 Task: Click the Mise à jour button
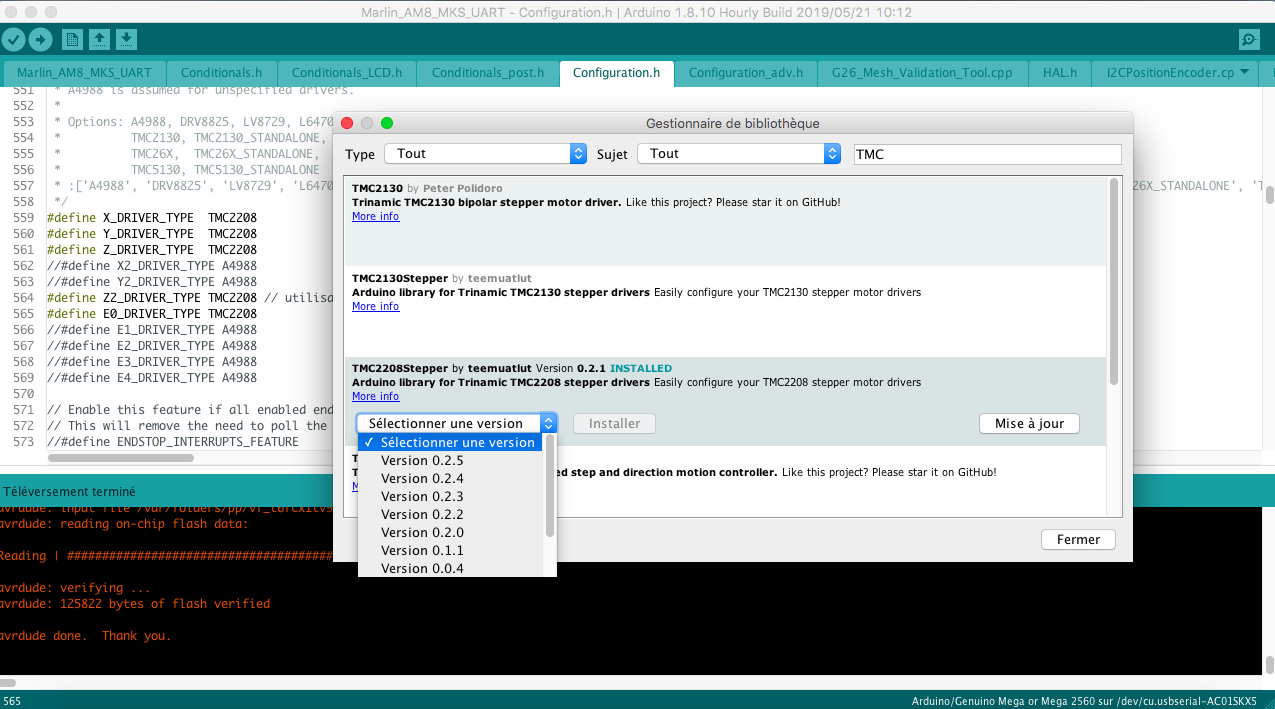[x=1029, y=424]
